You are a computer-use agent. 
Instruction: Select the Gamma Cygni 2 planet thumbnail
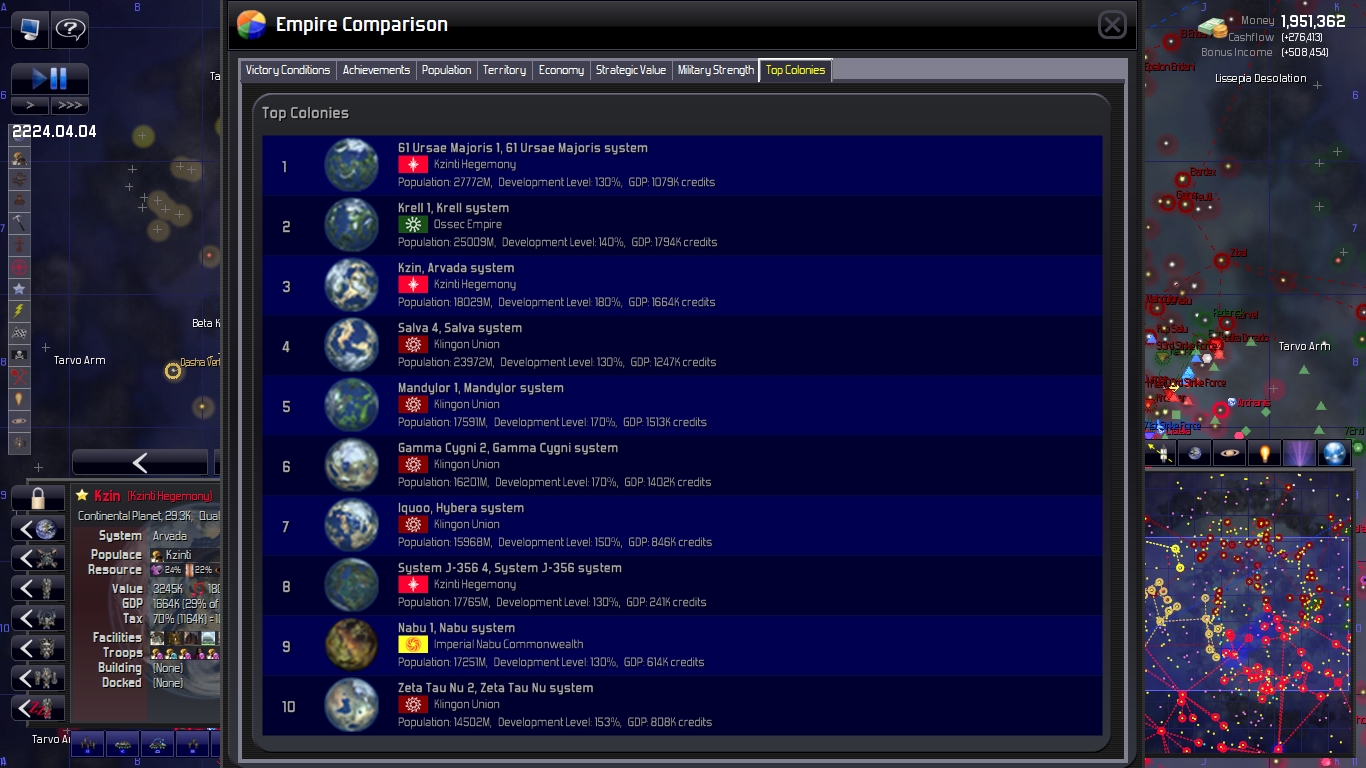click(x=352, y=466)
